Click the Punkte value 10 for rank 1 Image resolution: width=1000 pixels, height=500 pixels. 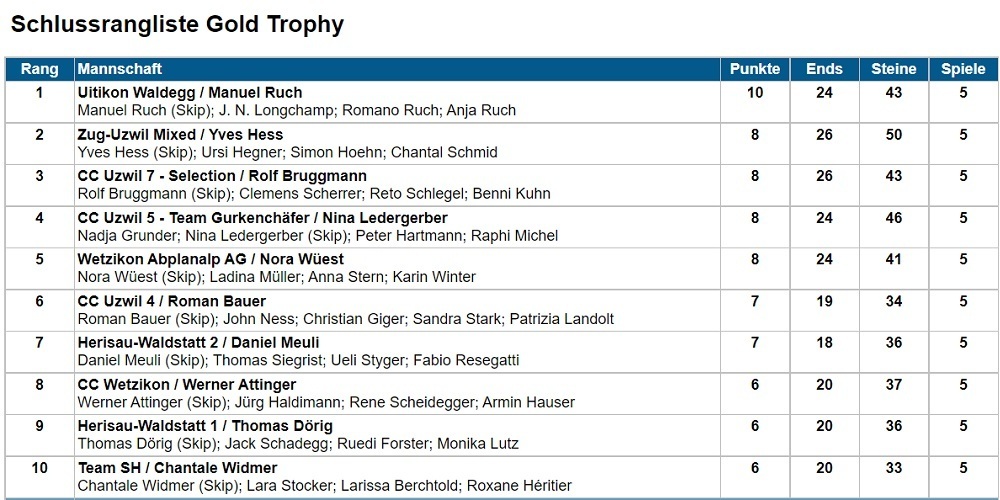click(x=755, y=93)
